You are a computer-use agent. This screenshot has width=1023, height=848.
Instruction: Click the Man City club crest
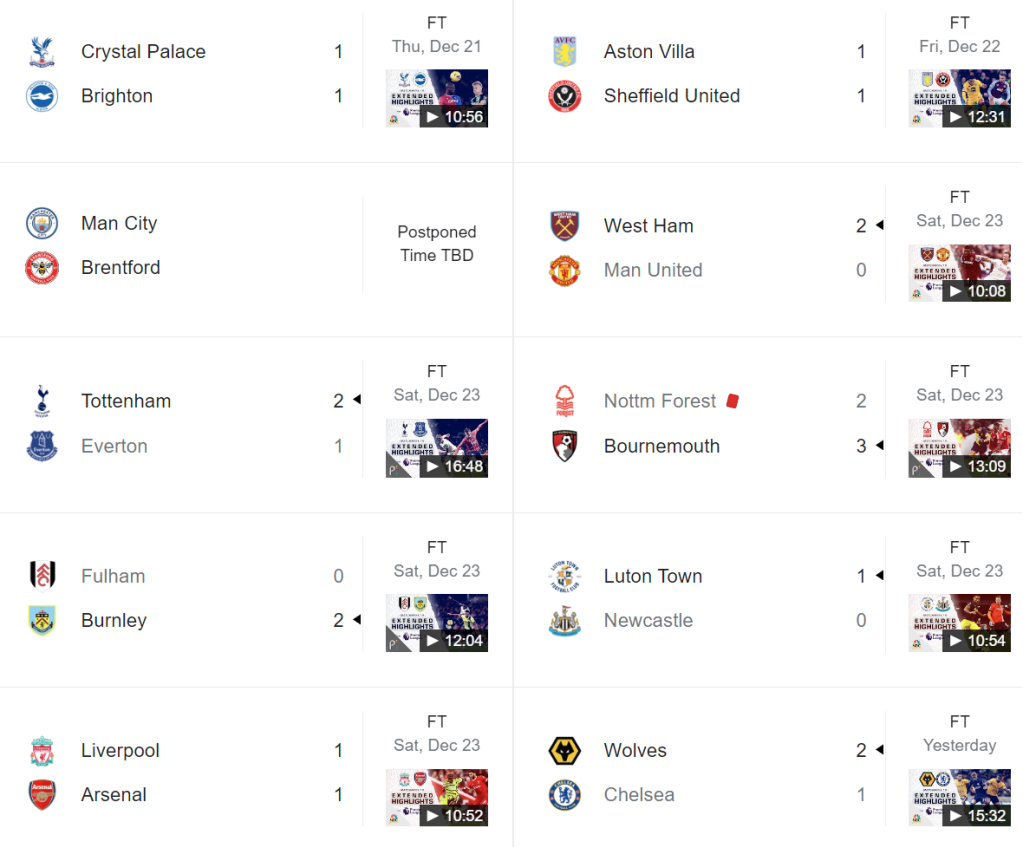[42, 223]
